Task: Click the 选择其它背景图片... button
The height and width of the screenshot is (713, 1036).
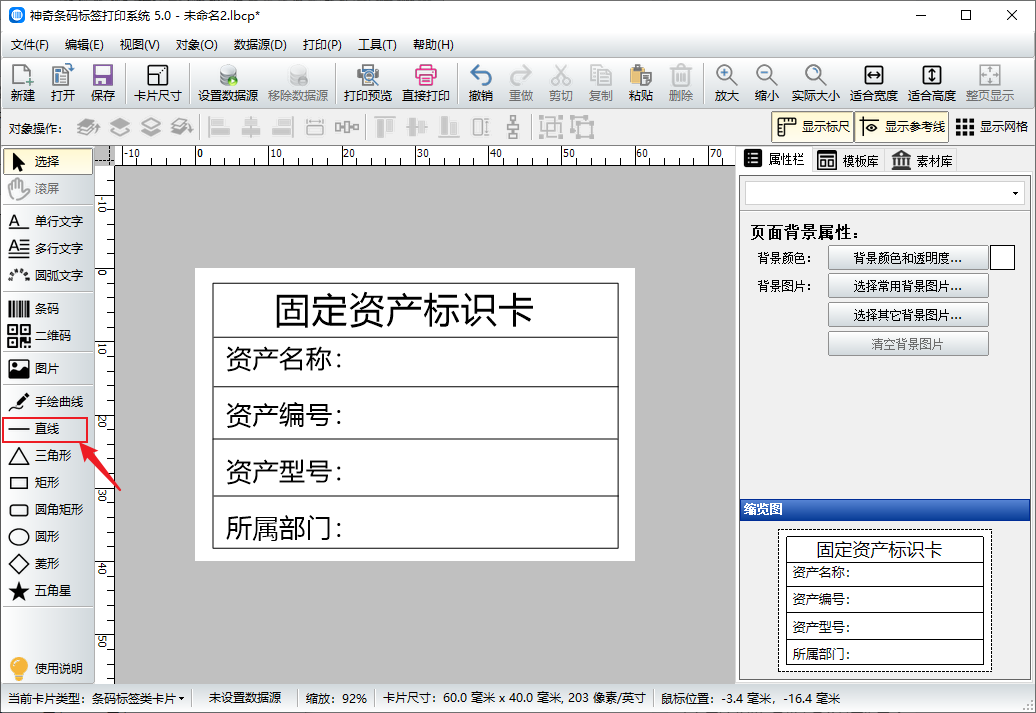Action: coord(908,315)
